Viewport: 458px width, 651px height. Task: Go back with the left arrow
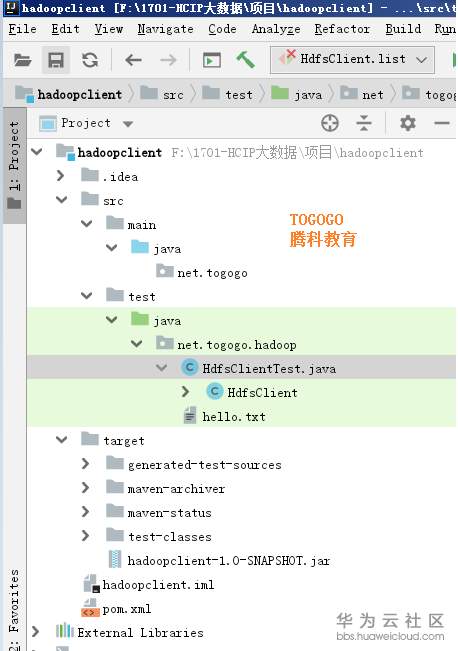tap(133, 60)
